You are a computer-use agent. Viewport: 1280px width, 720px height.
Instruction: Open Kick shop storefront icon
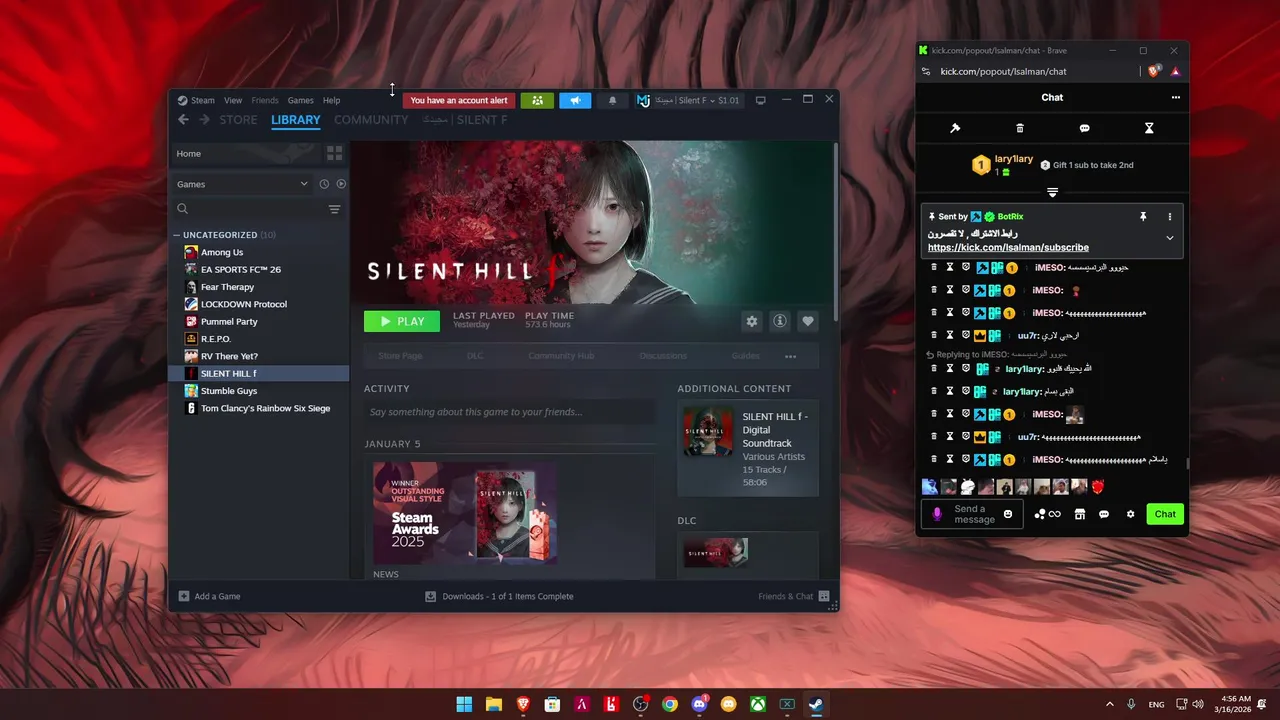(x=1080, y=514)
